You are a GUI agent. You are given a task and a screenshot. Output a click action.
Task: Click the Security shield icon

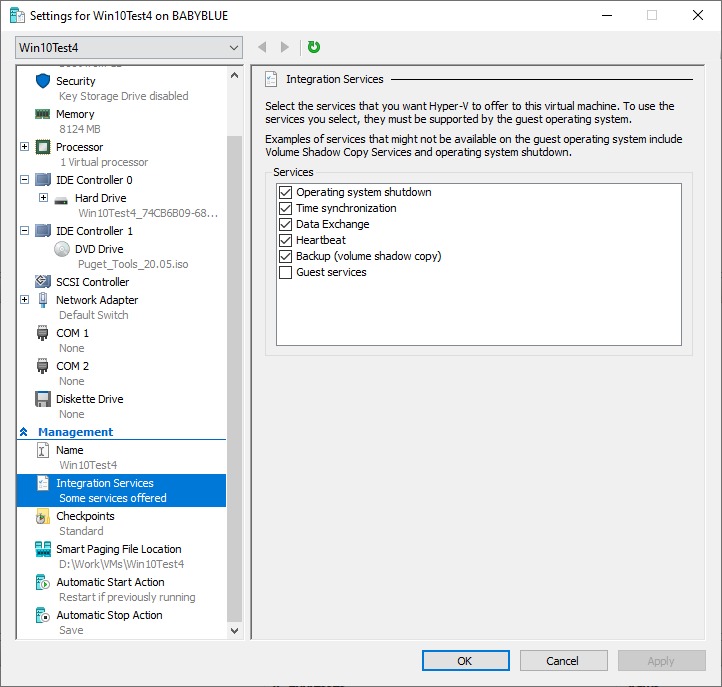(43, 81)
